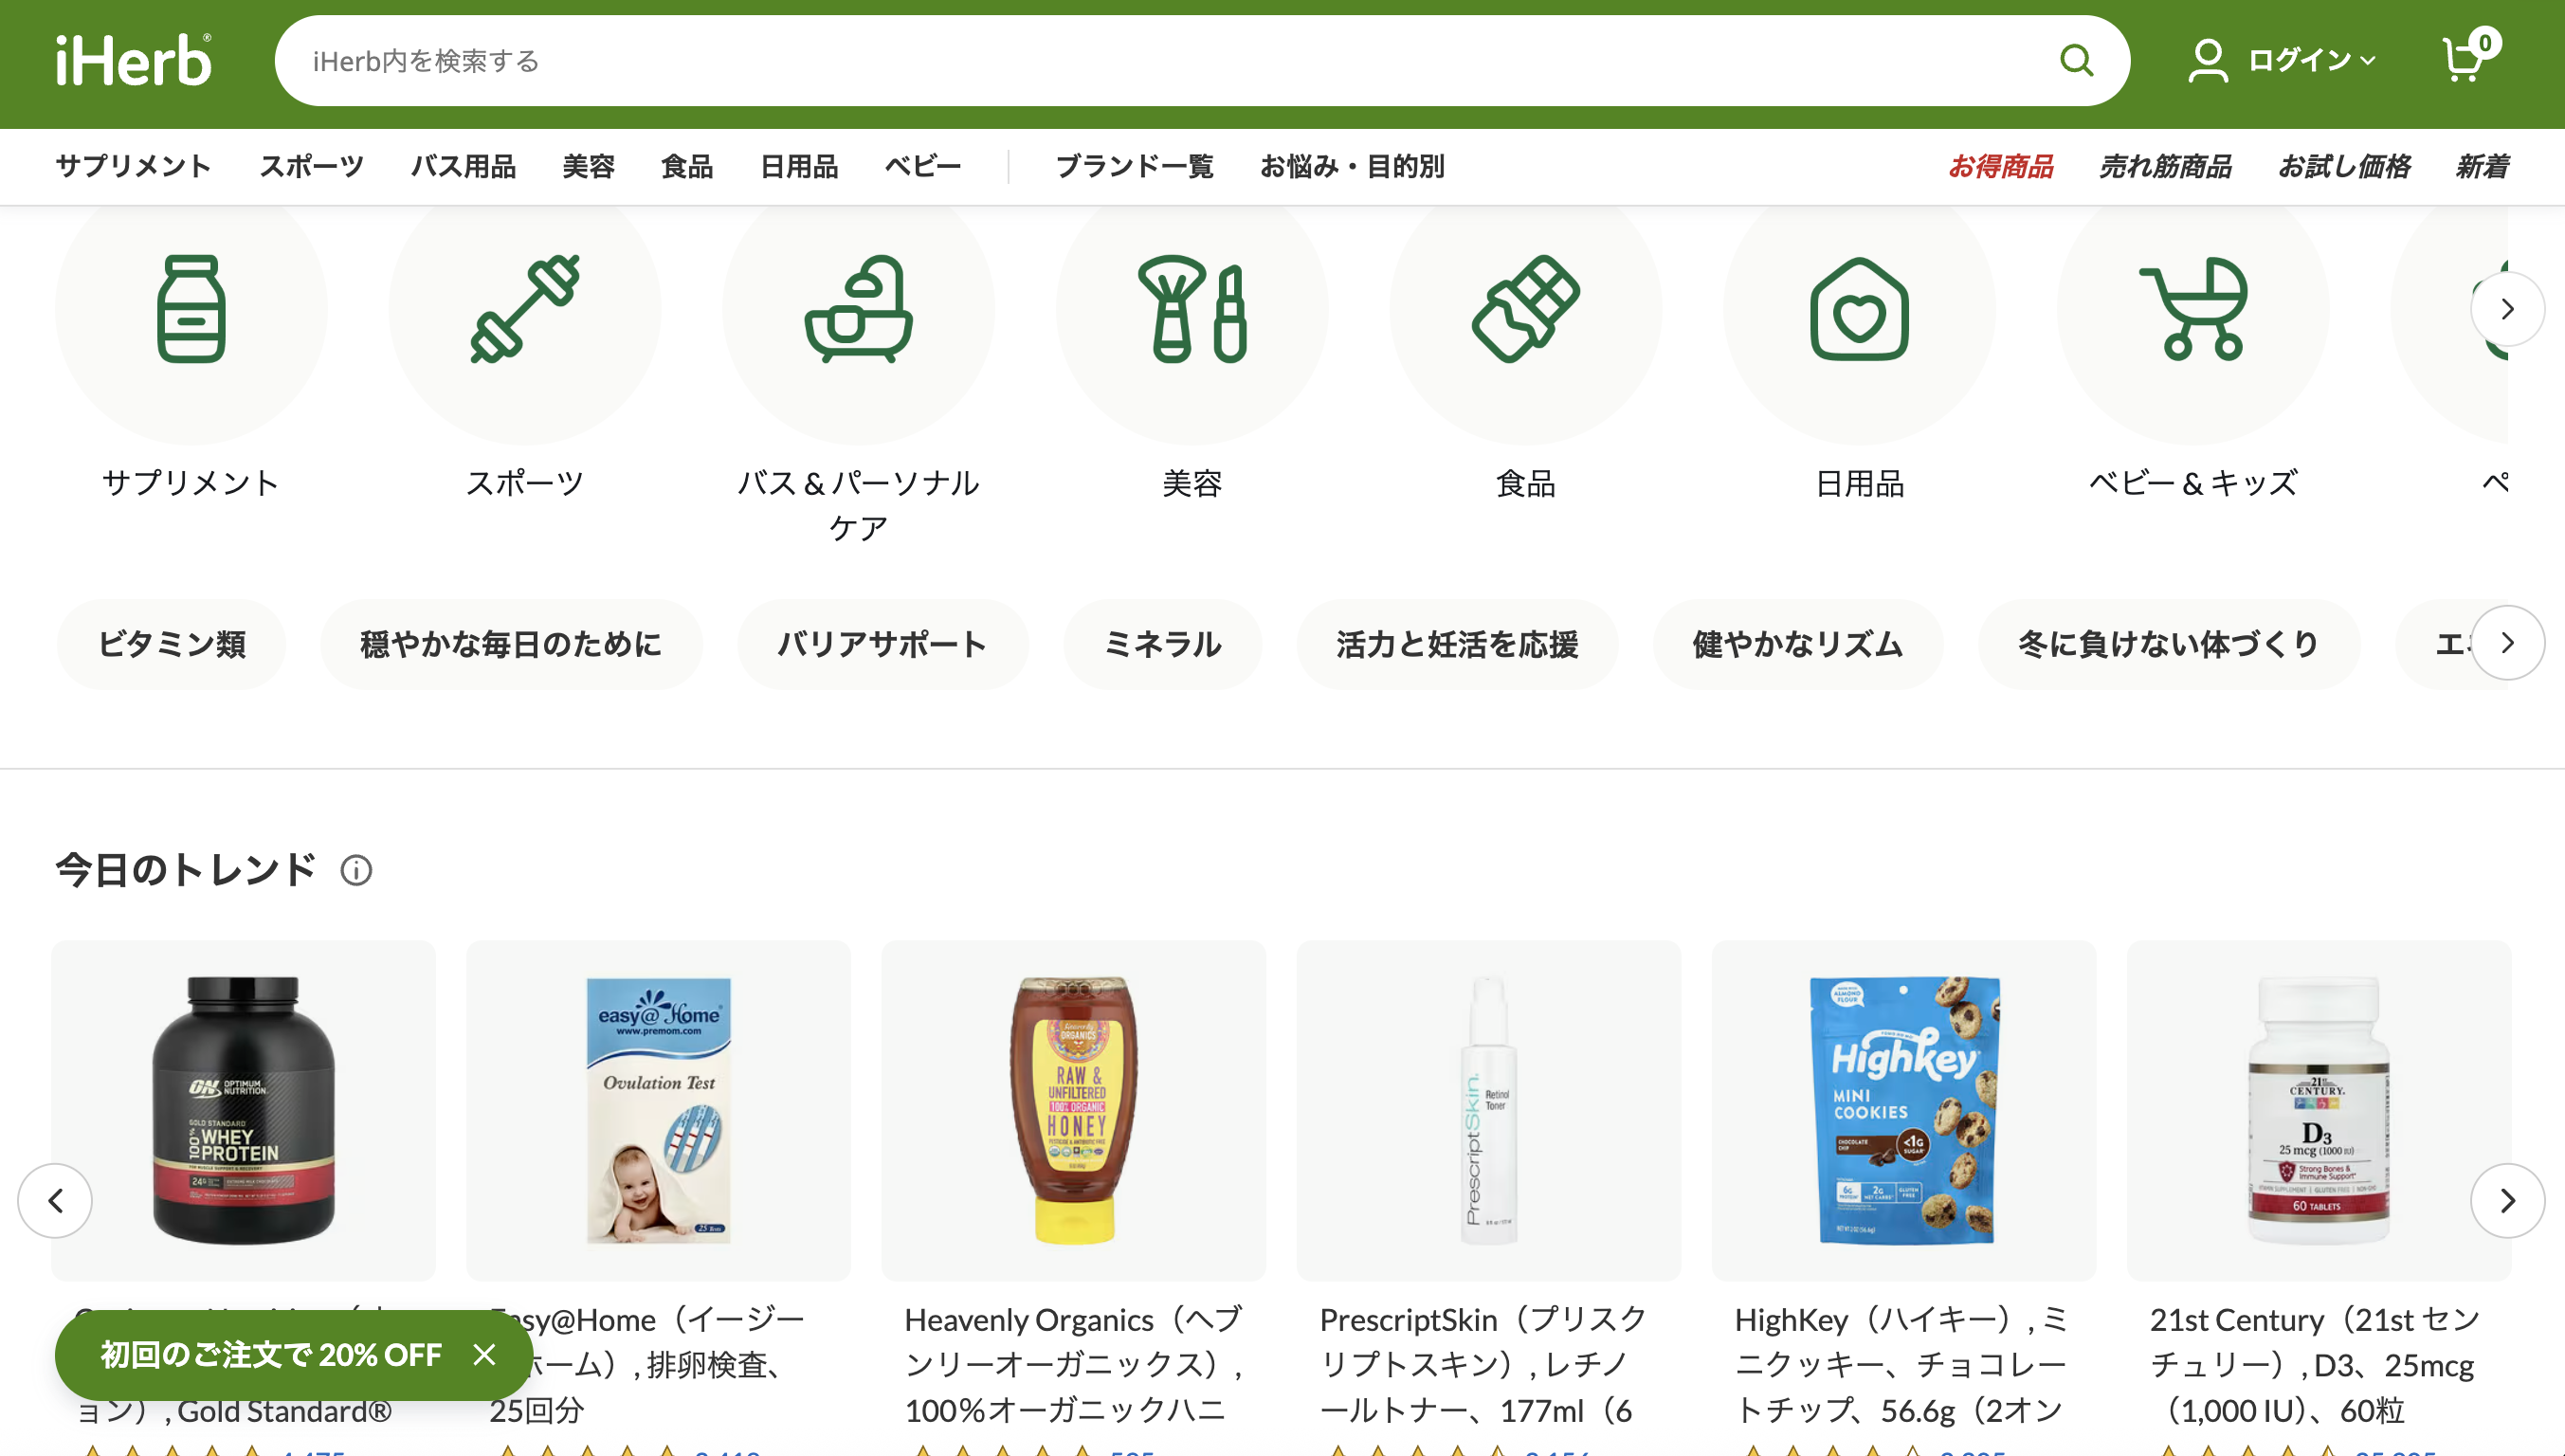Select the 冬に負けない体づくり chip
Viewport: 2565px width, 1456px height.
pos(2168,644)
